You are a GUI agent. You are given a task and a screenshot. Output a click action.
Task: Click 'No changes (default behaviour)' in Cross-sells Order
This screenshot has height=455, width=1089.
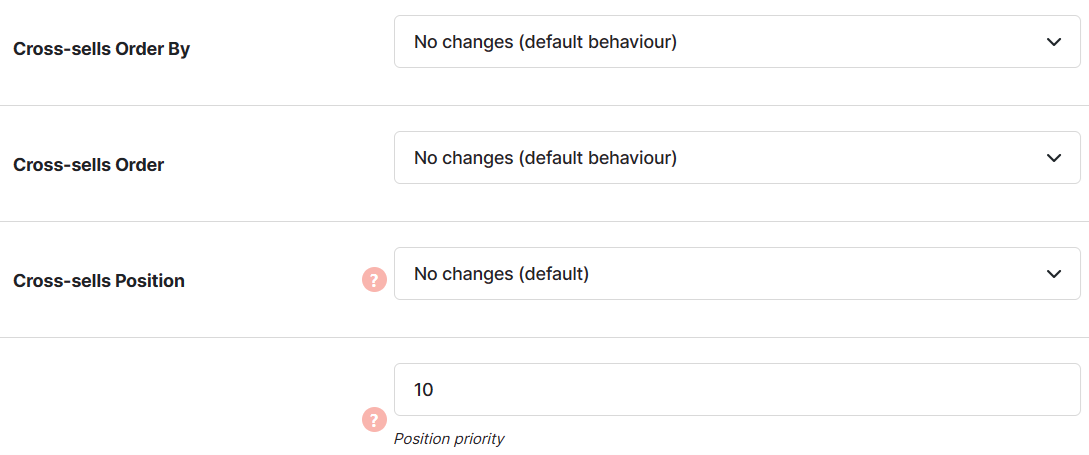[545, 158]
